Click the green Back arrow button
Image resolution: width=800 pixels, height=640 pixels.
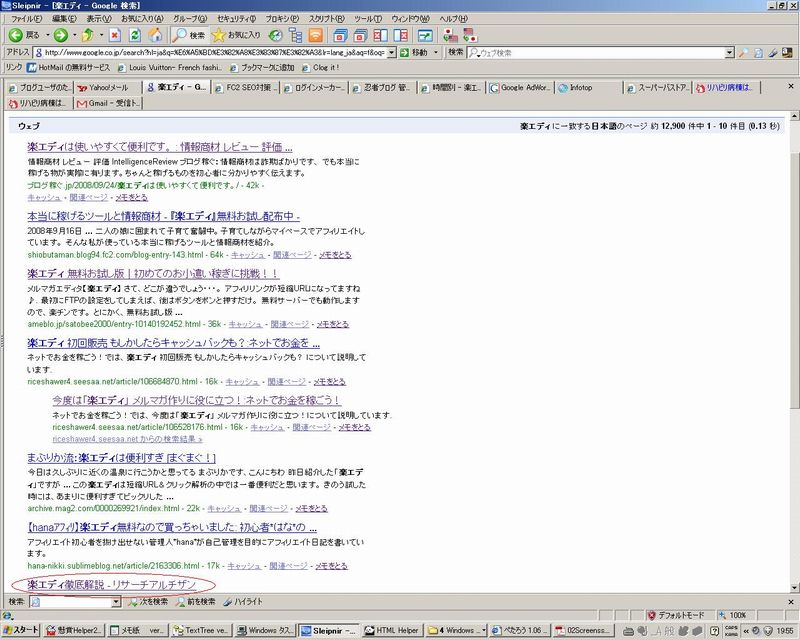tap(16, 35)
